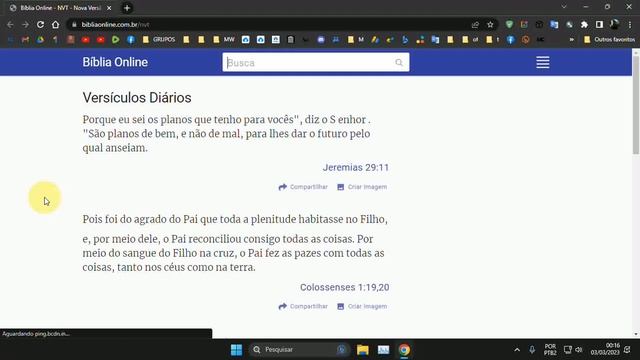Go back with the browser back arrow

11,24
